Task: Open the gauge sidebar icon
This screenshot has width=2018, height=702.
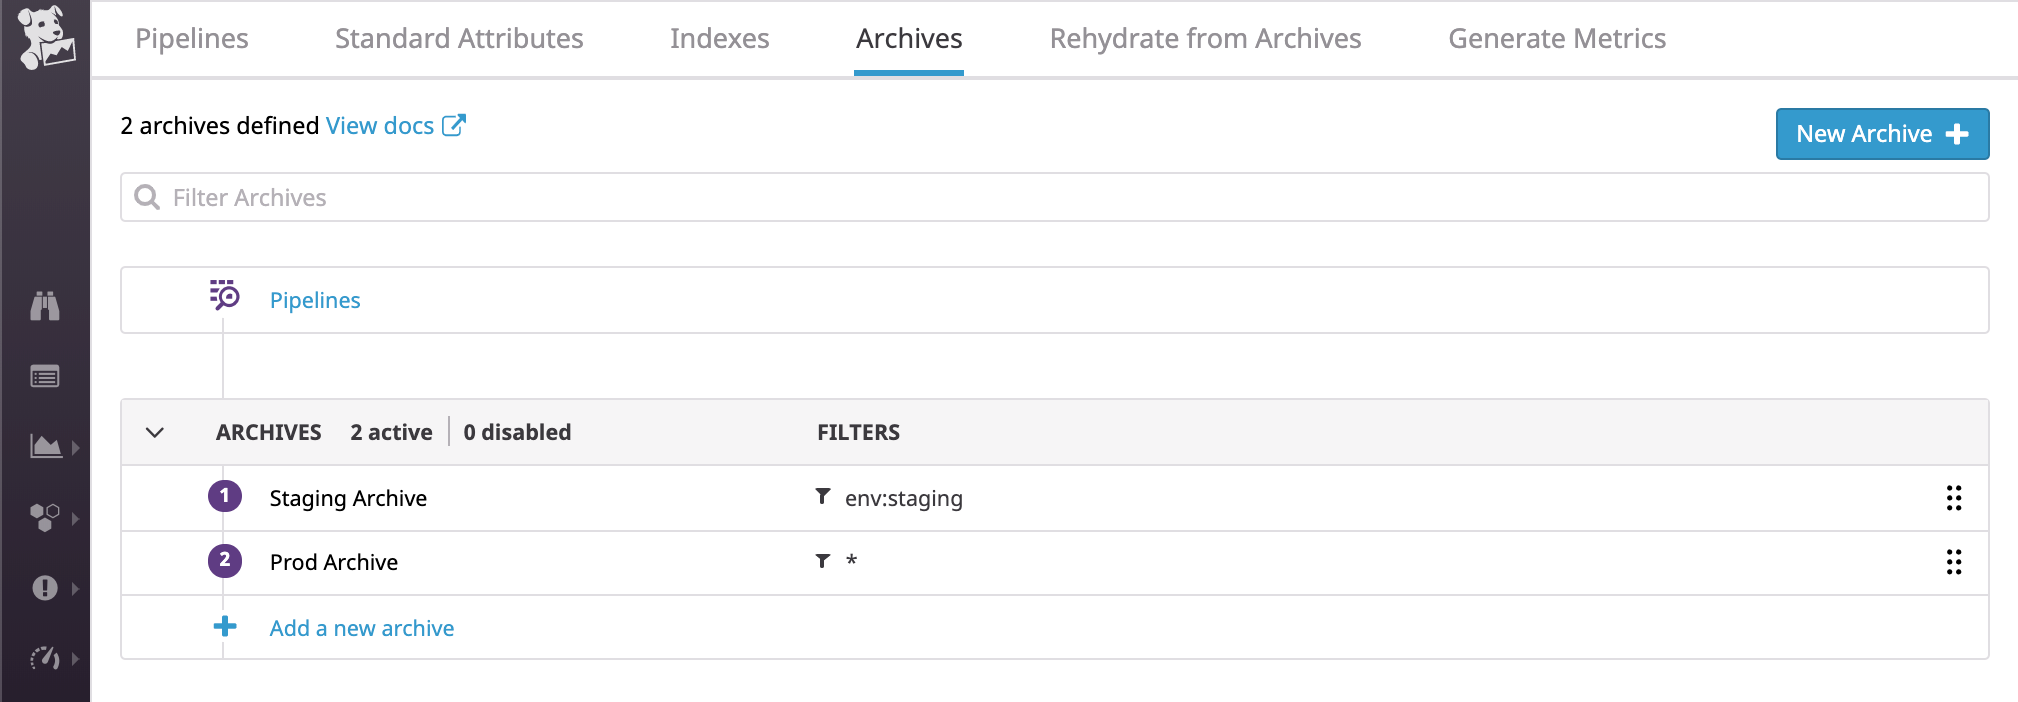Action: pyautogui.click(x=45, y=658)
